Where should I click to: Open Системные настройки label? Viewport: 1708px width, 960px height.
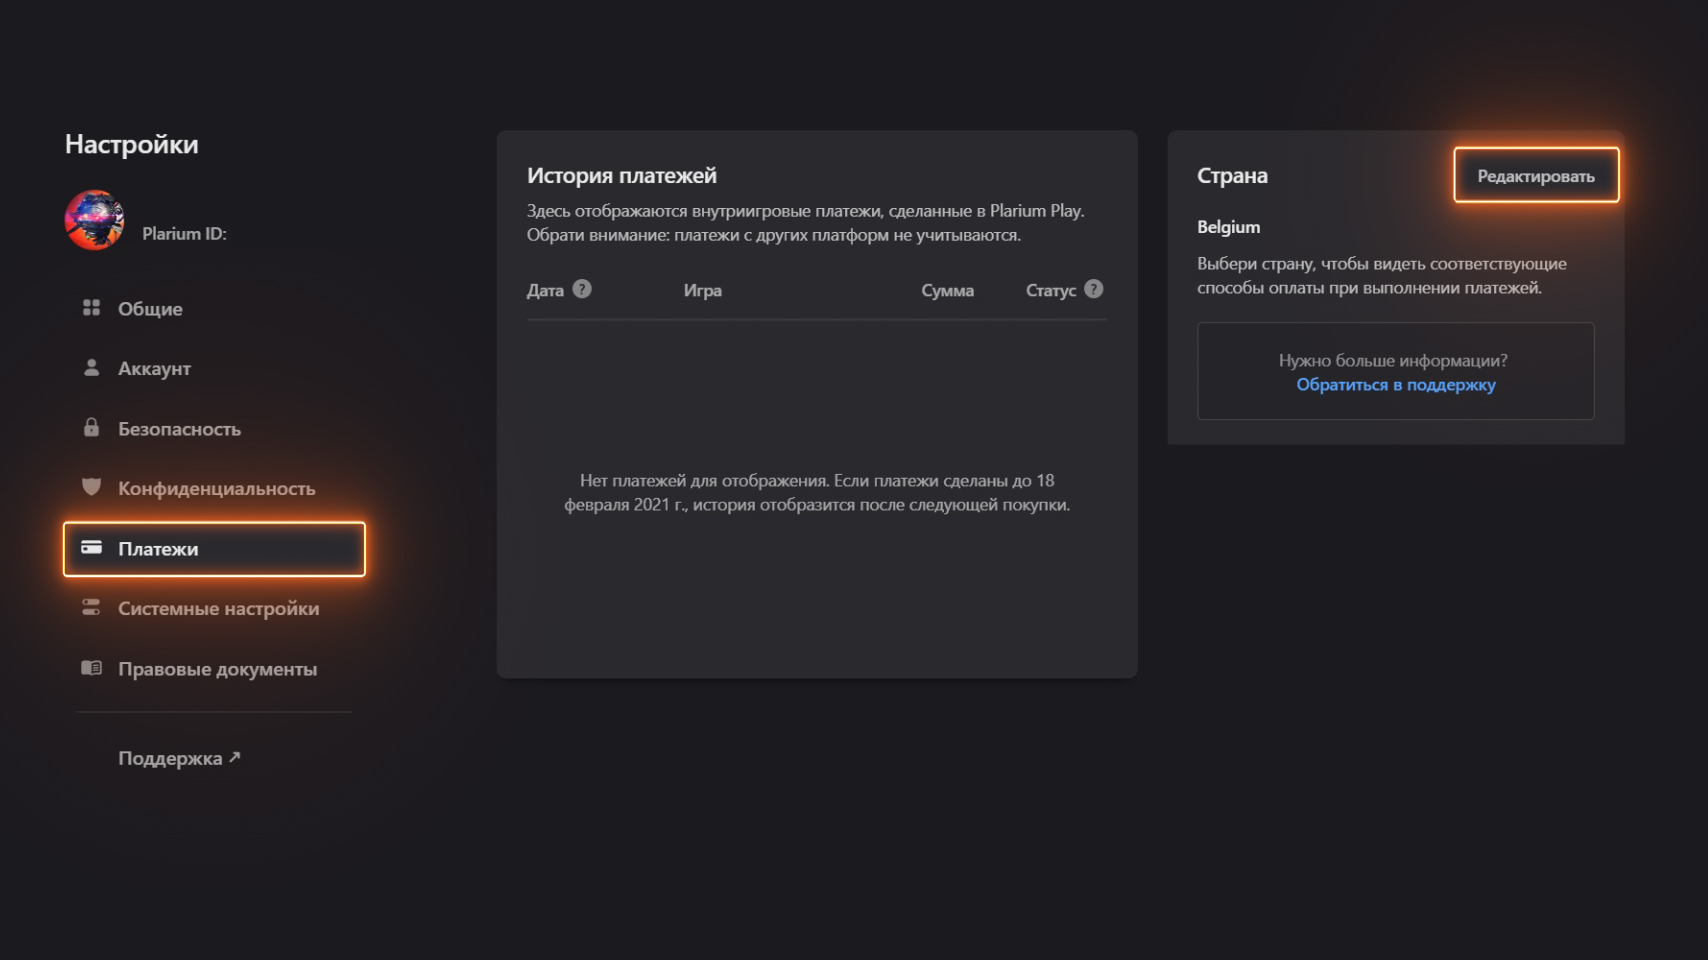click(218, 609)
